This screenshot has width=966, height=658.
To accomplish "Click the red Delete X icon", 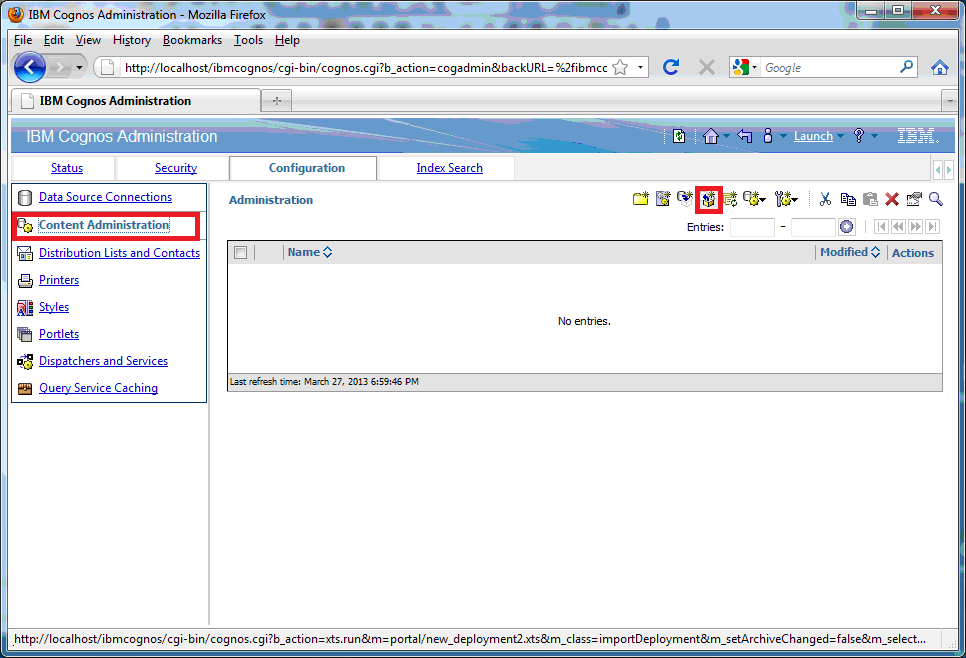I will (x=891, y=199).
